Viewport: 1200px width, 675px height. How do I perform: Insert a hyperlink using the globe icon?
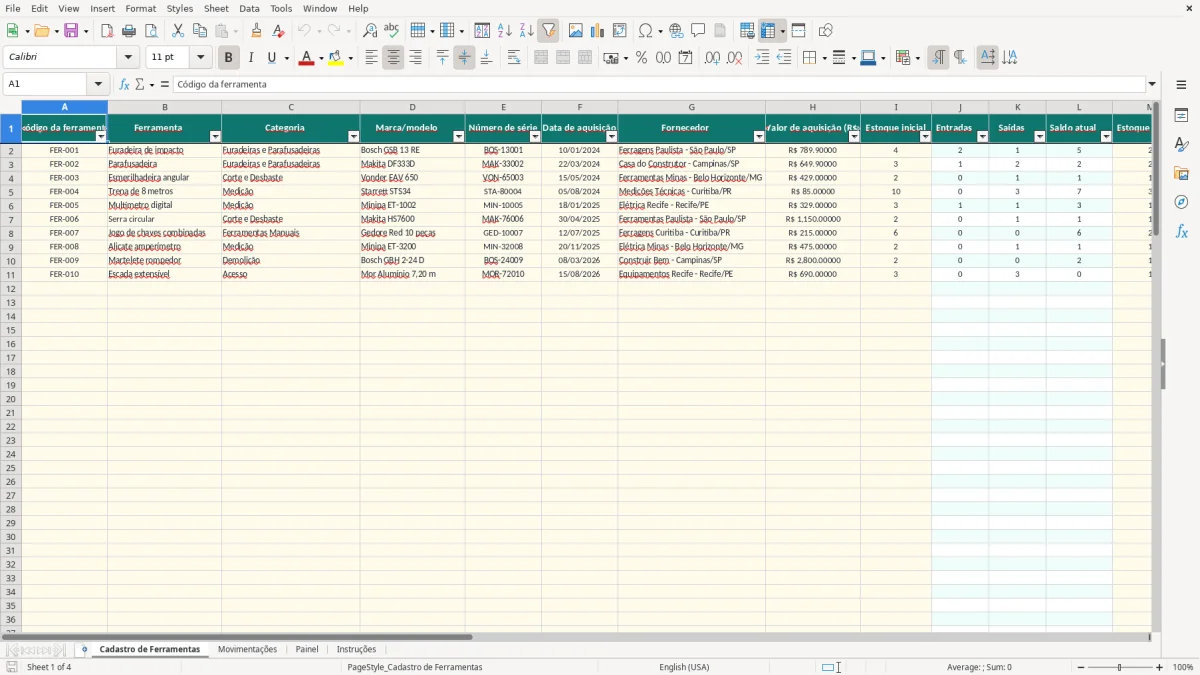pyautogui.click(x=676, y=31)
